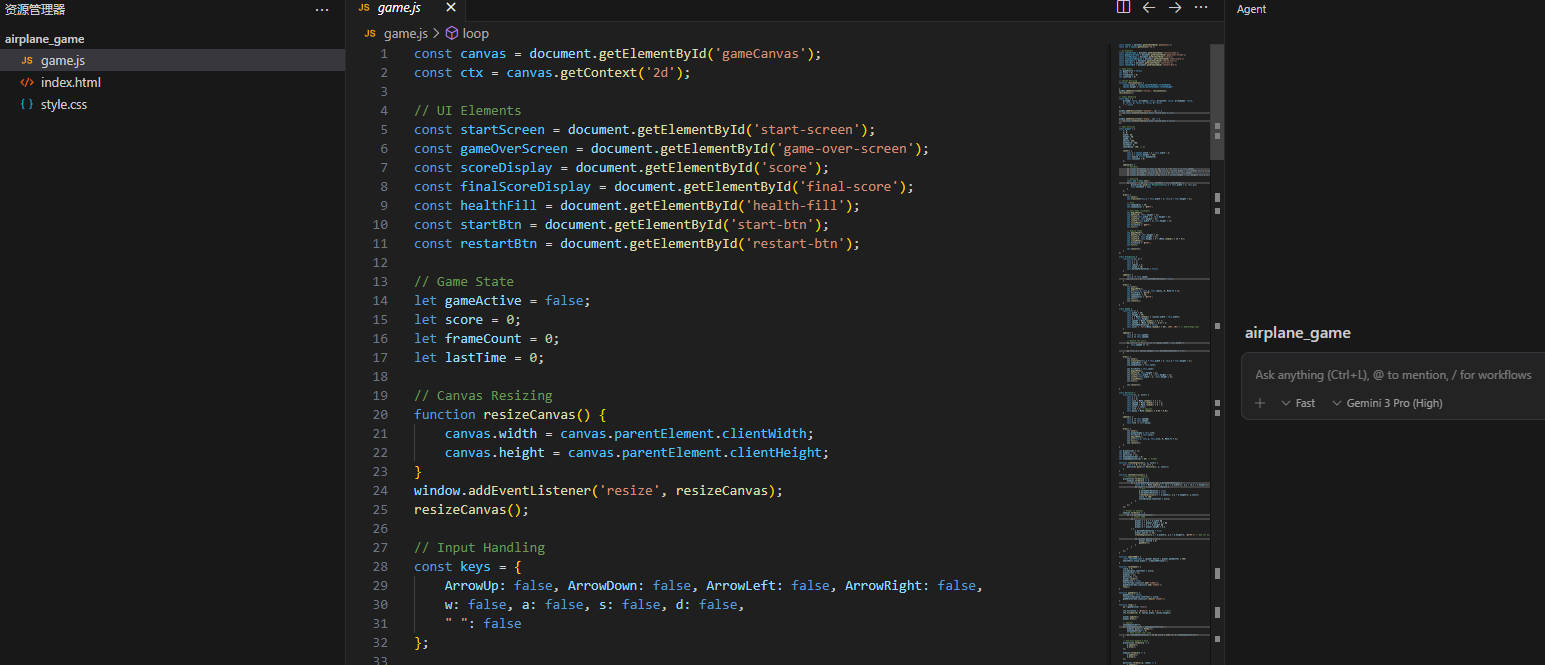Navigate back with the left arrow icon

[x=1149, y=8]
